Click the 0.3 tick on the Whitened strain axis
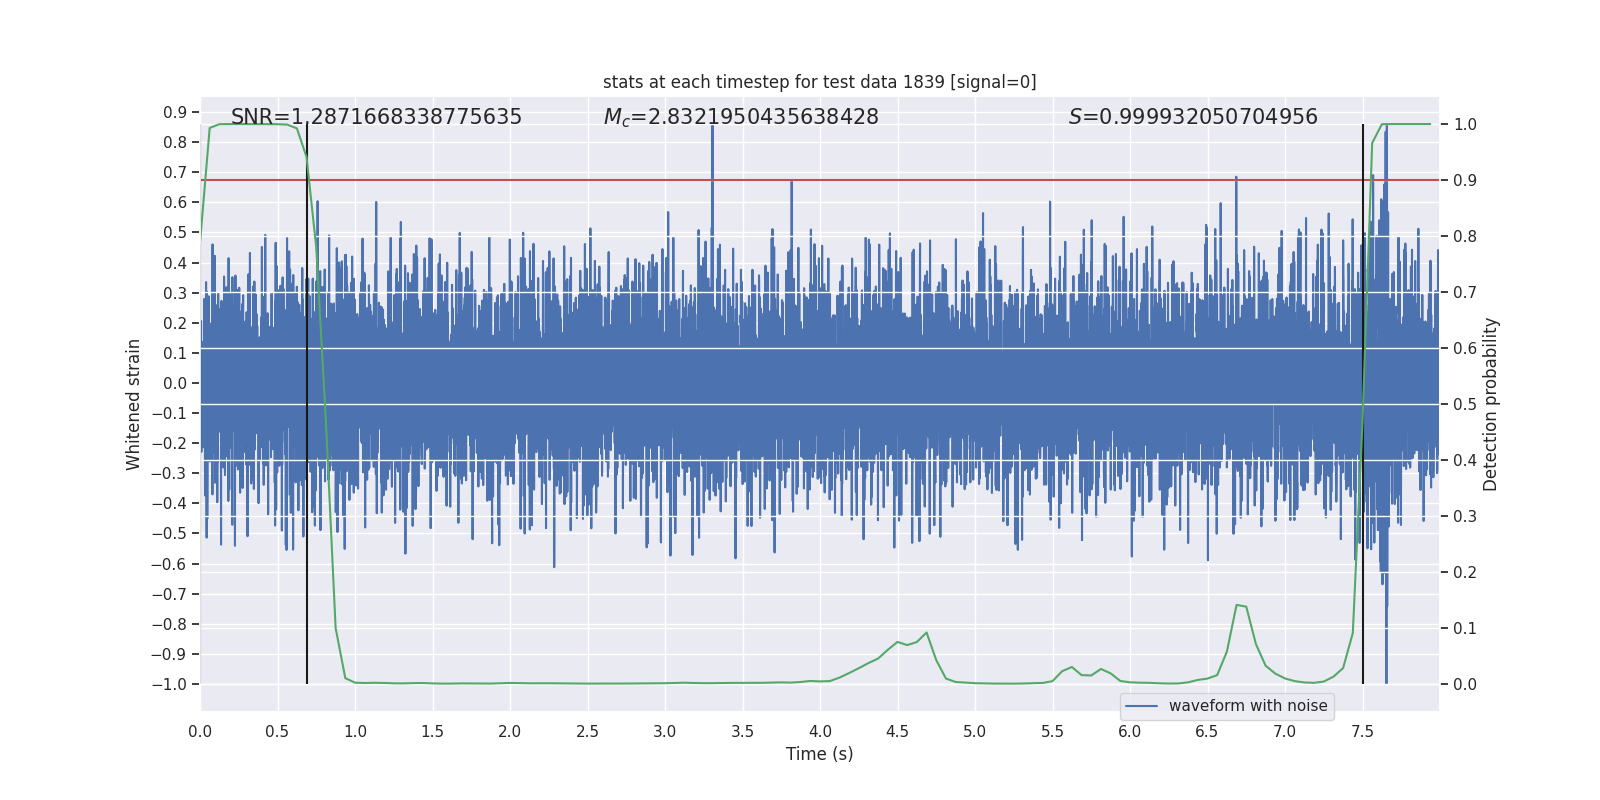1600x800 pixels. click(175, 293)
